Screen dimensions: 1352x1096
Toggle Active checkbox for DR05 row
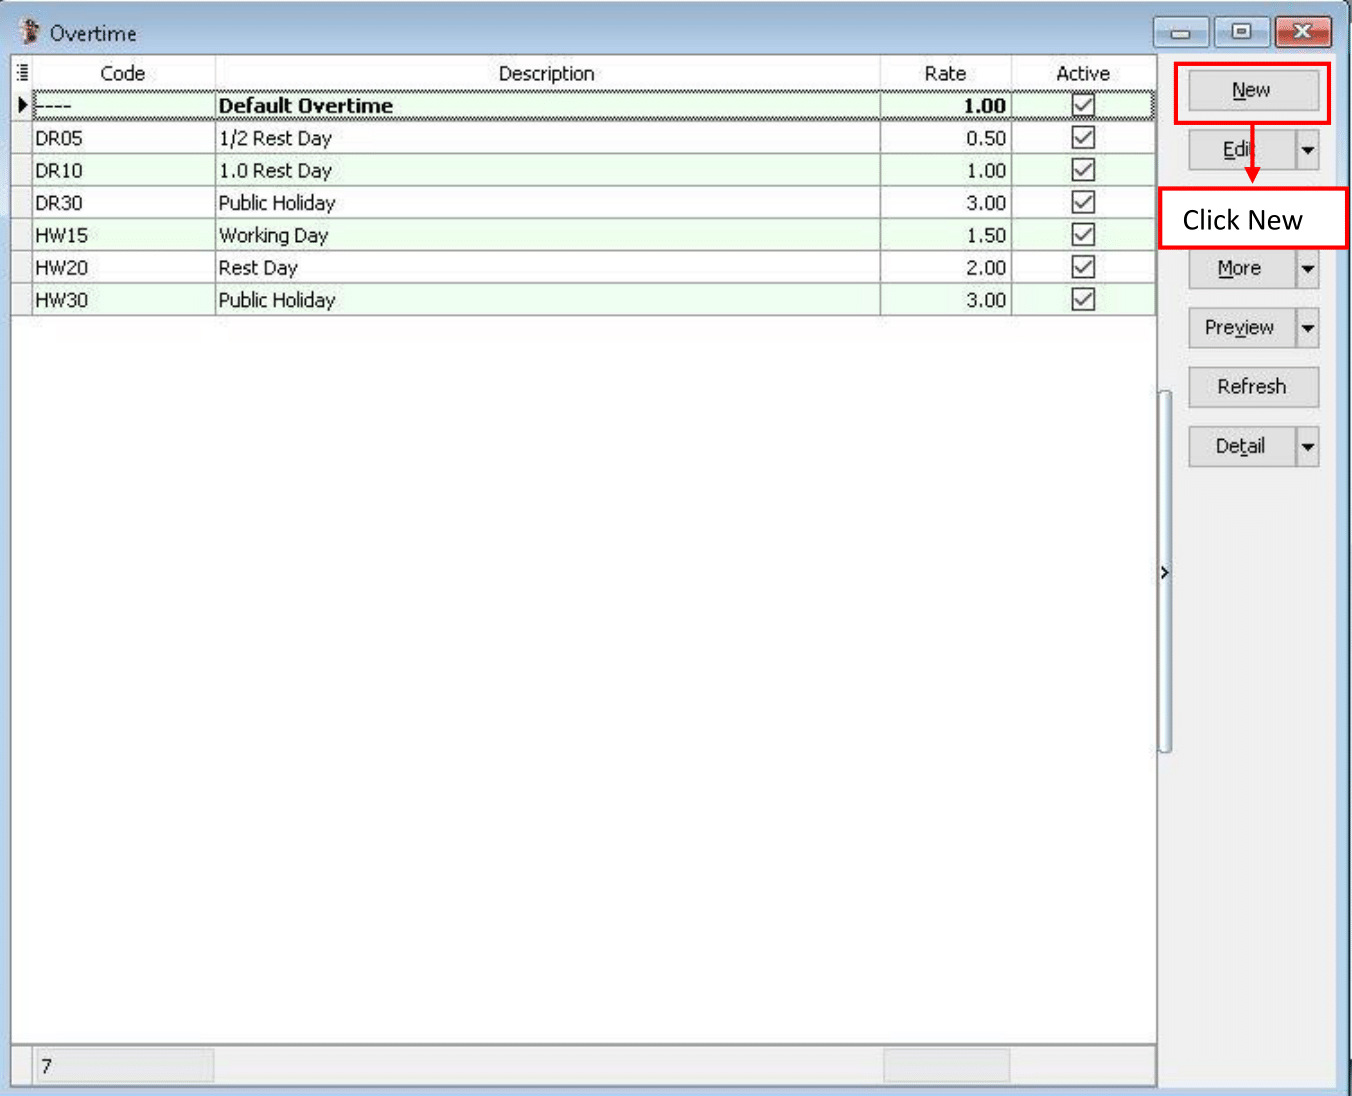pos(1083,138)
